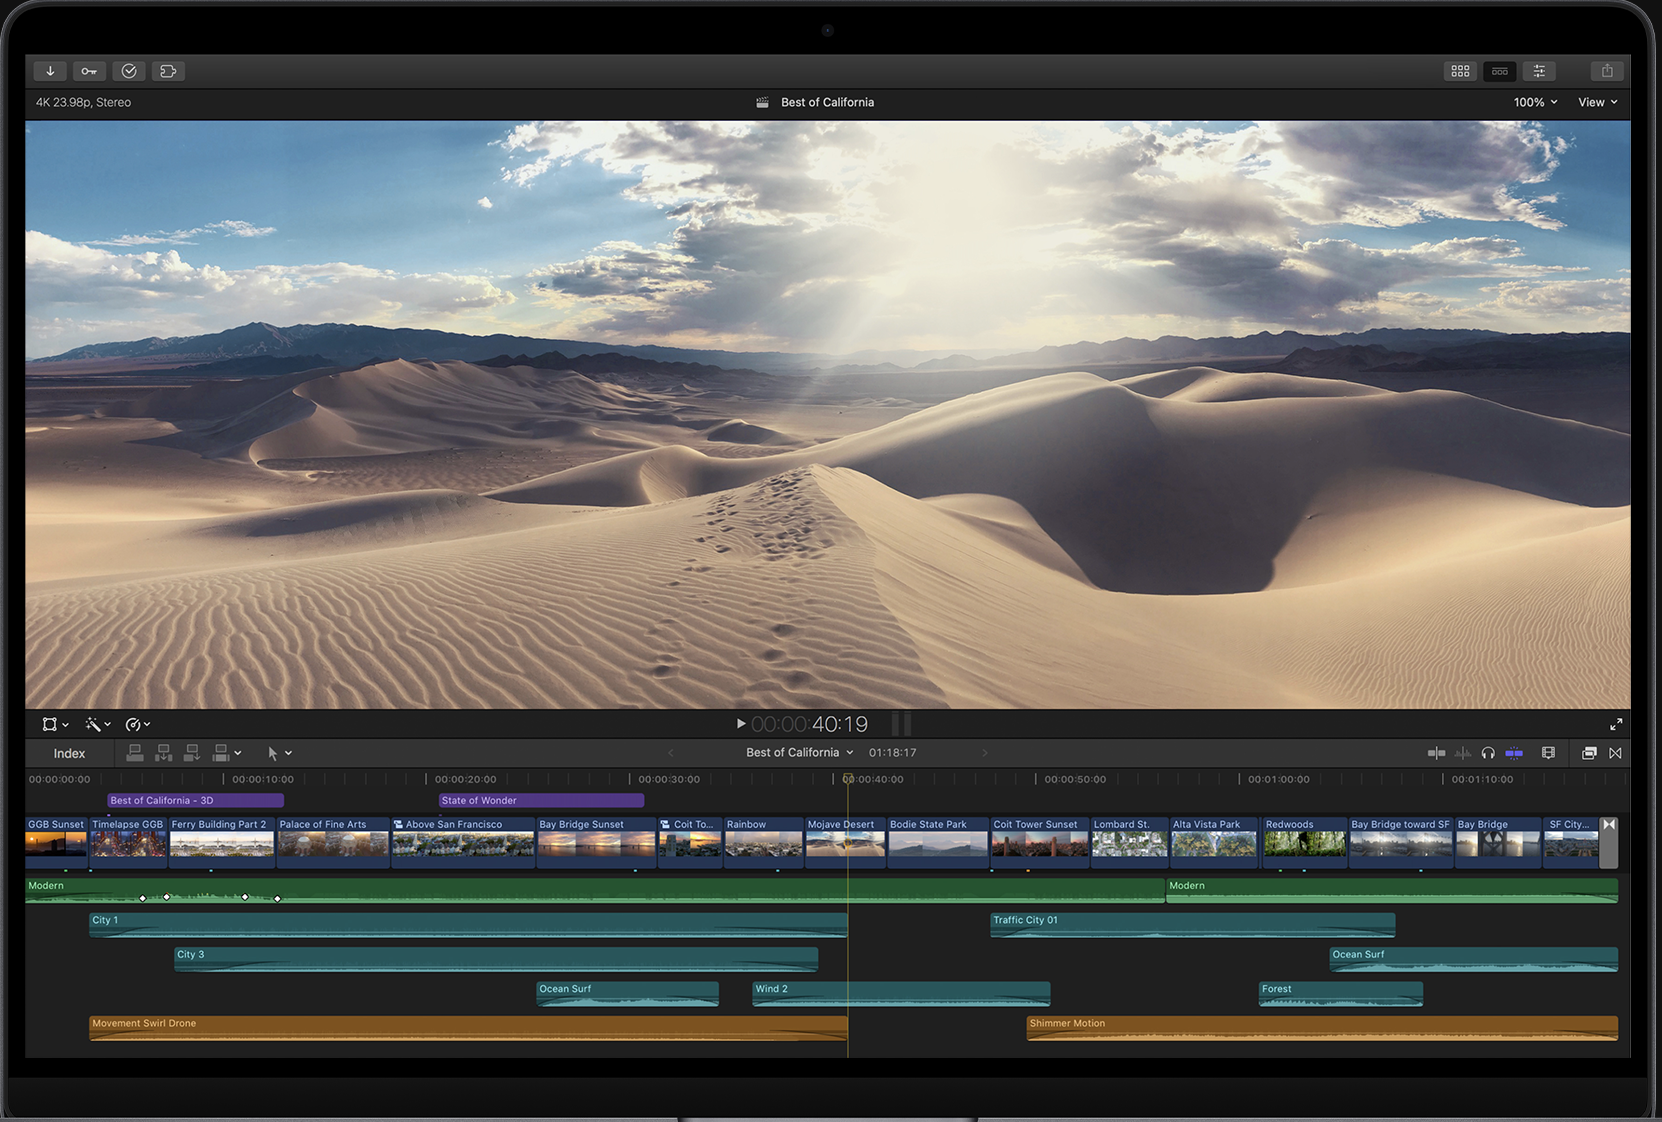Enter full-screen viewer with arrows icon
The width and height of the screenshot is (1662, 1122).
pyautogui.click(x=1615, y=724)
